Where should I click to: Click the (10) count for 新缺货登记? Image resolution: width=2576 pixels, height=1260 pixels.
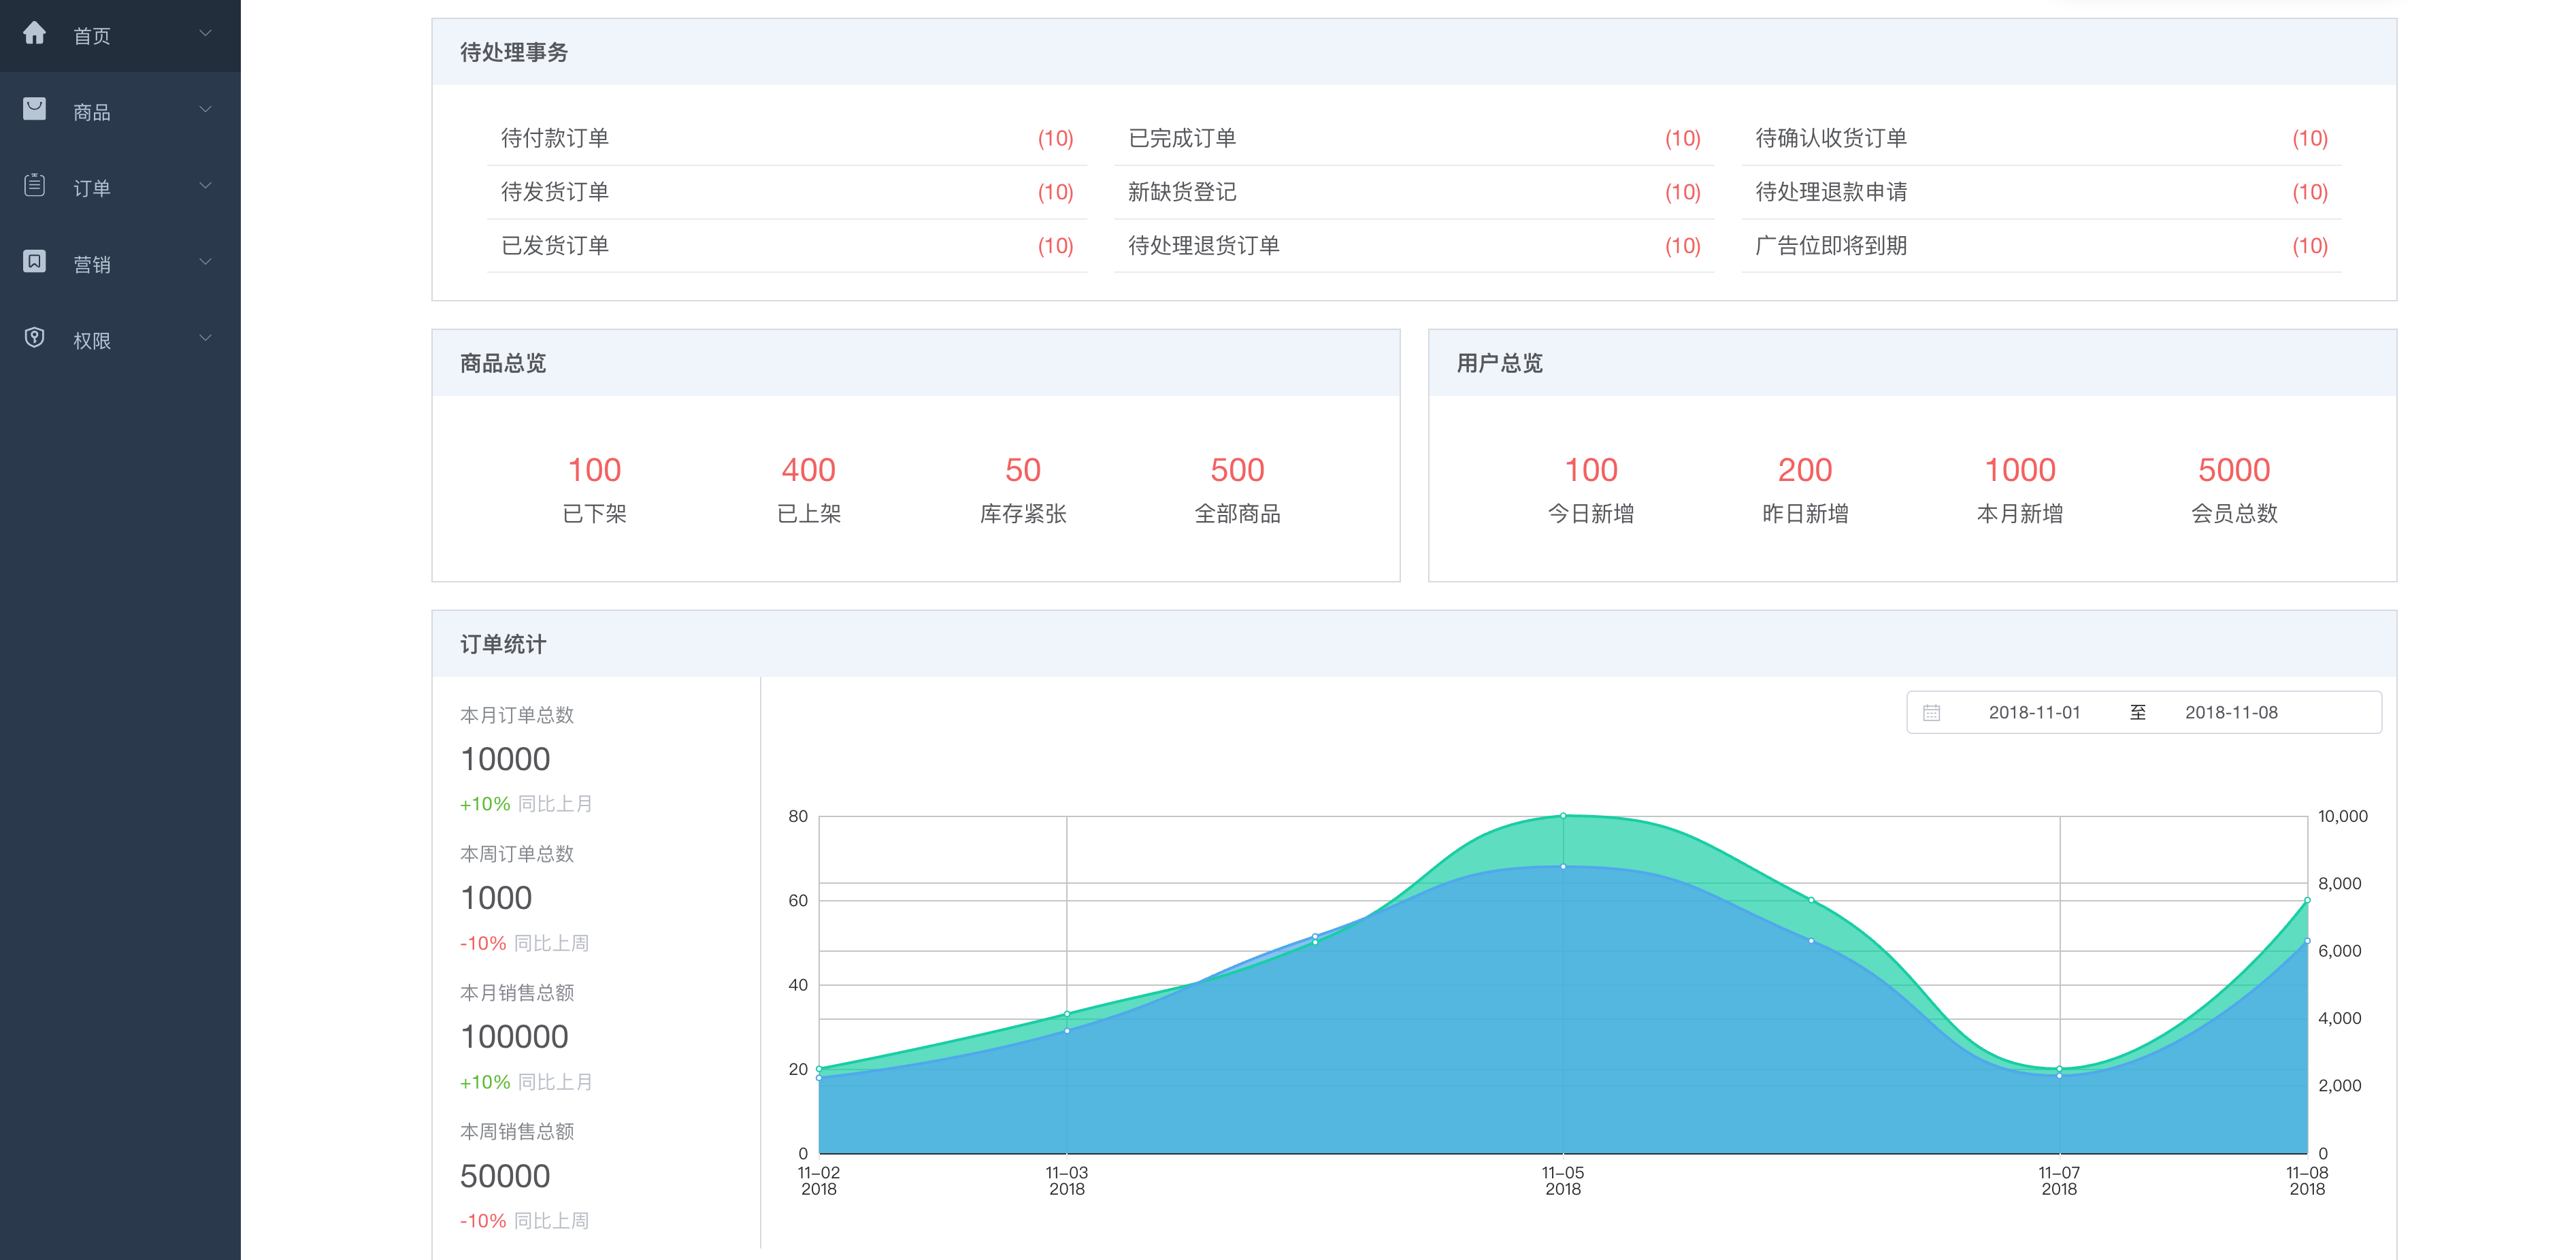[x=1682, y=192]
